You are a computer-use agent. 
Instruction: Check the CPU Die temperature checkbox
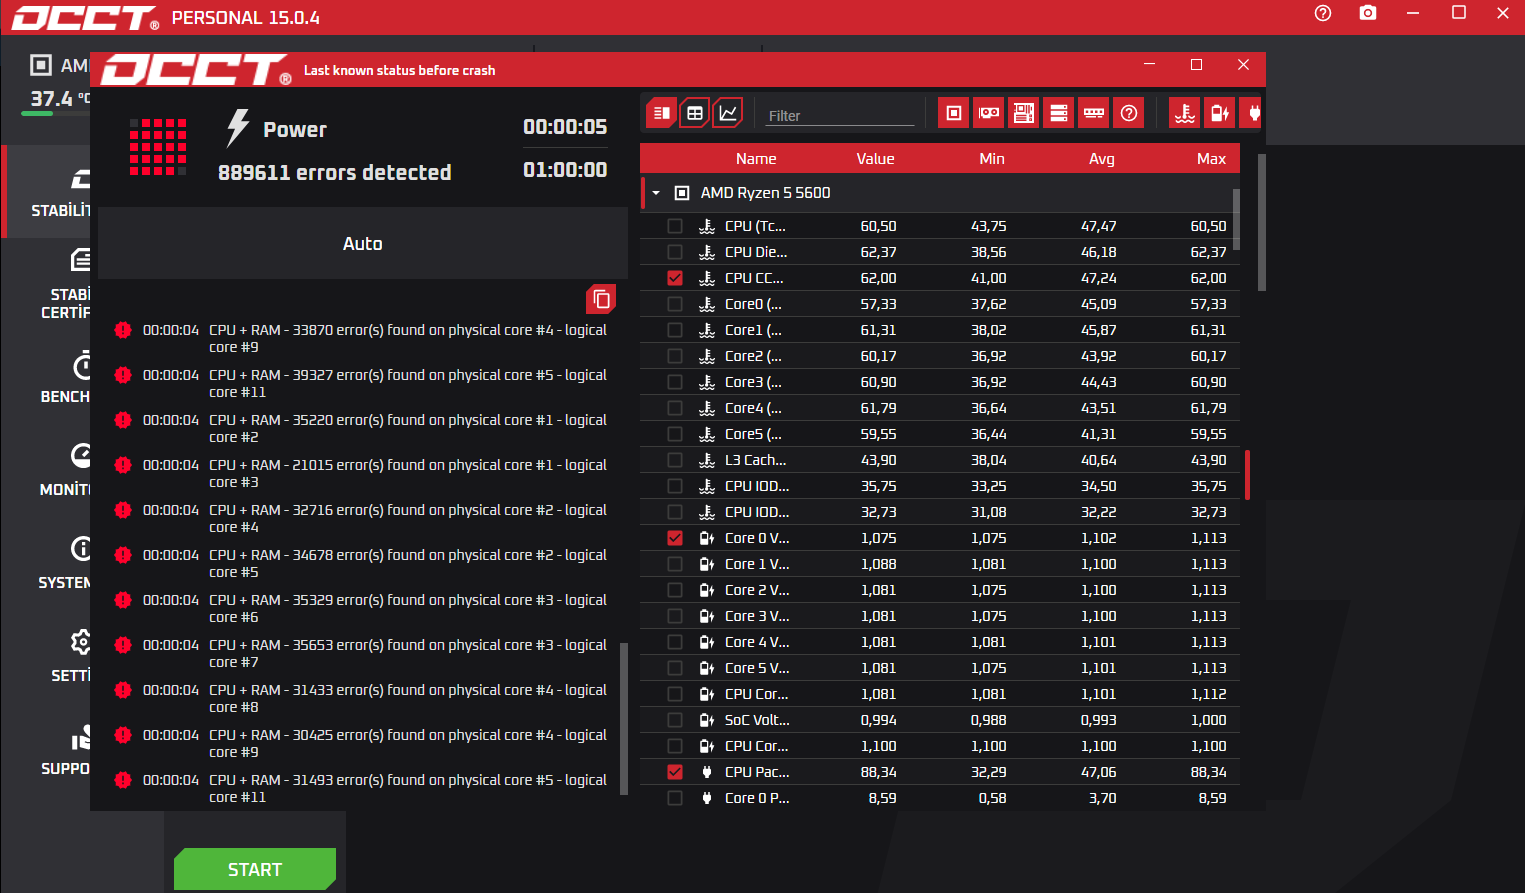click(x=675, y=252)
